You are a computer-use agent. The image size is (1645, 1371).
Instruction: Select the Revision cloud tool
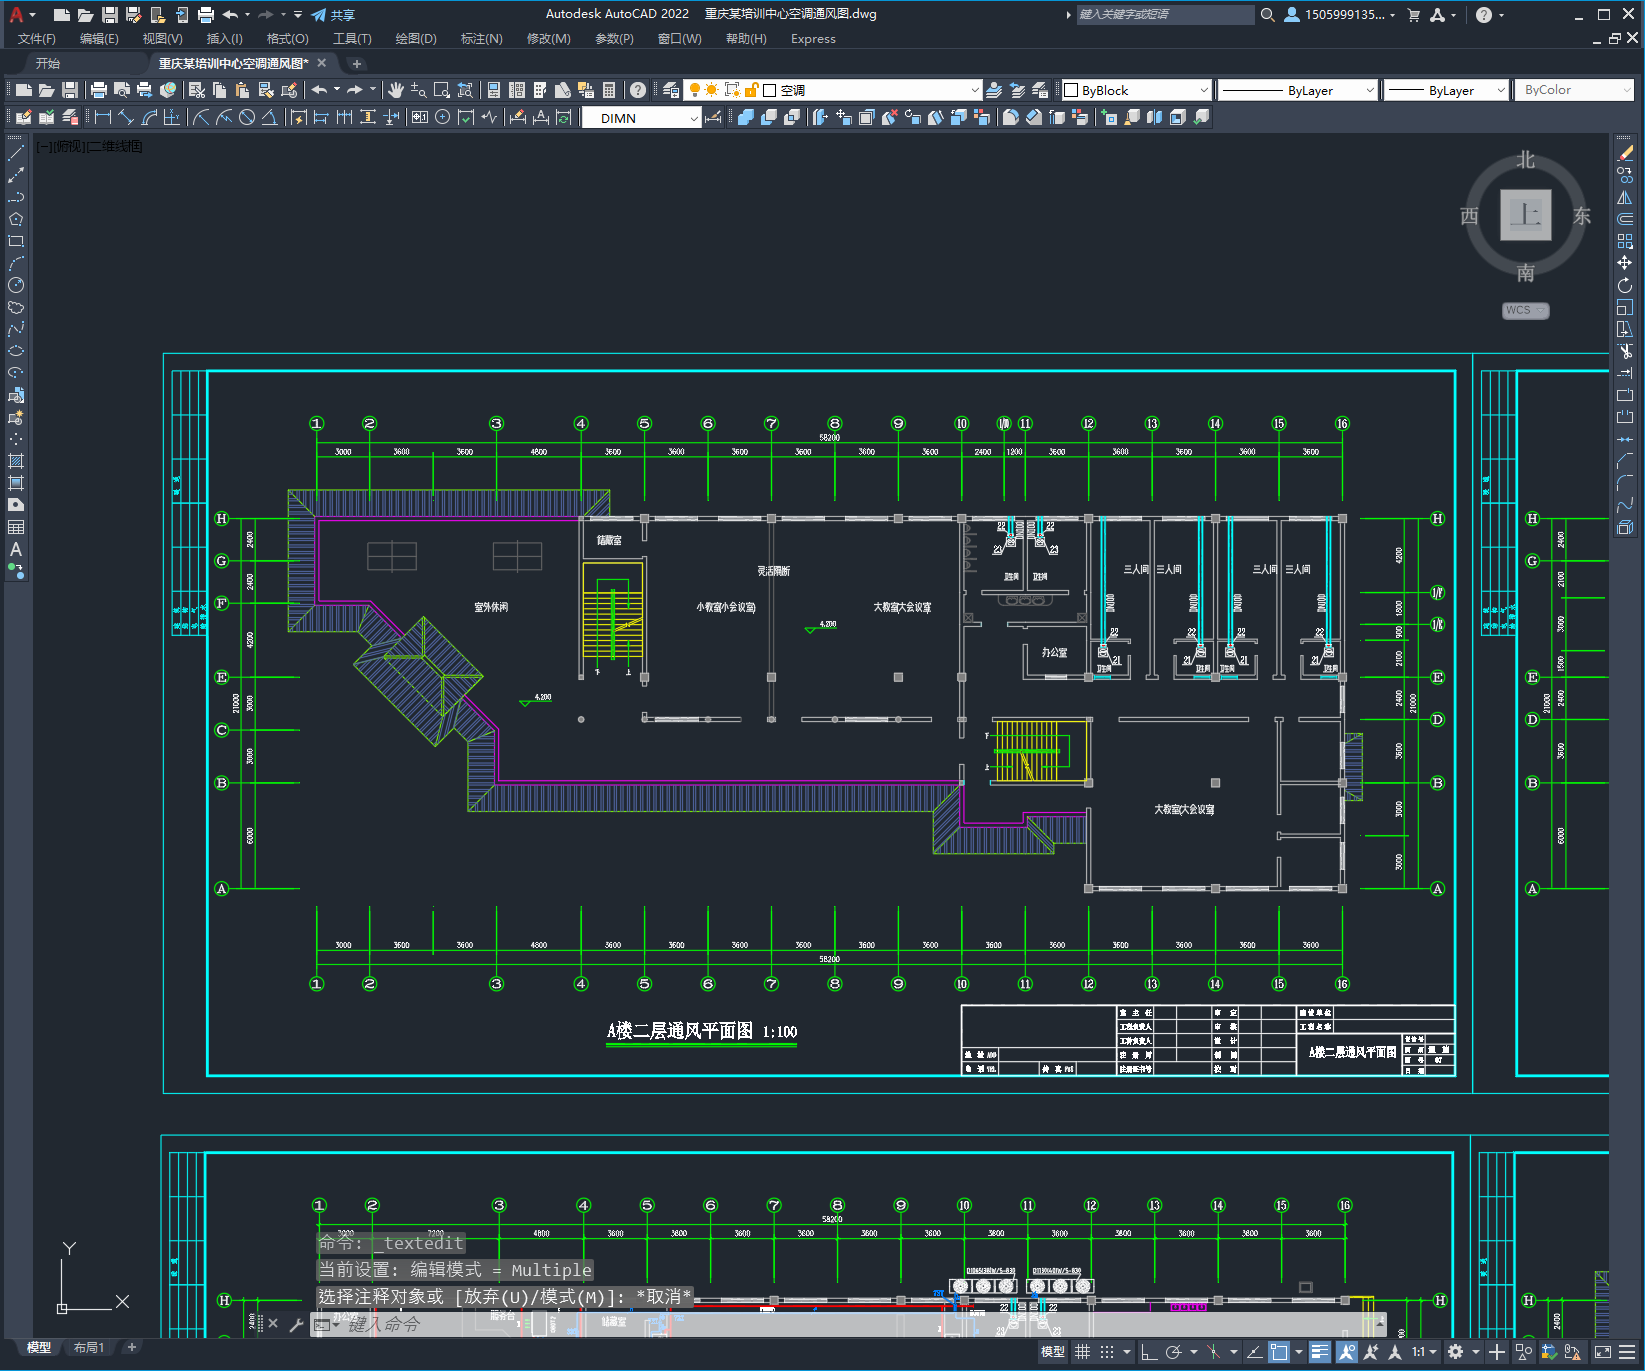16,307
